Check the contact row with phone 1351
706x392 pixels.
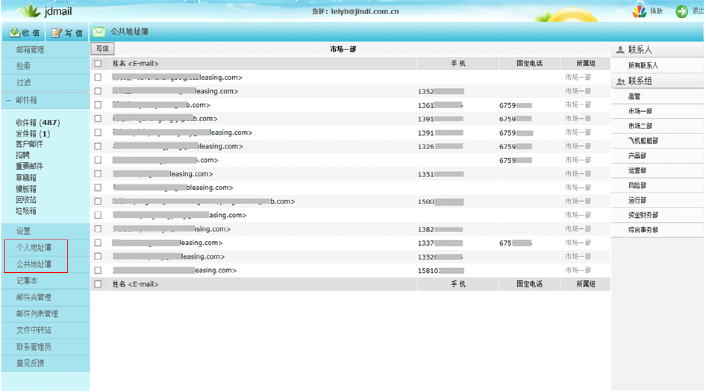[98, 174]
